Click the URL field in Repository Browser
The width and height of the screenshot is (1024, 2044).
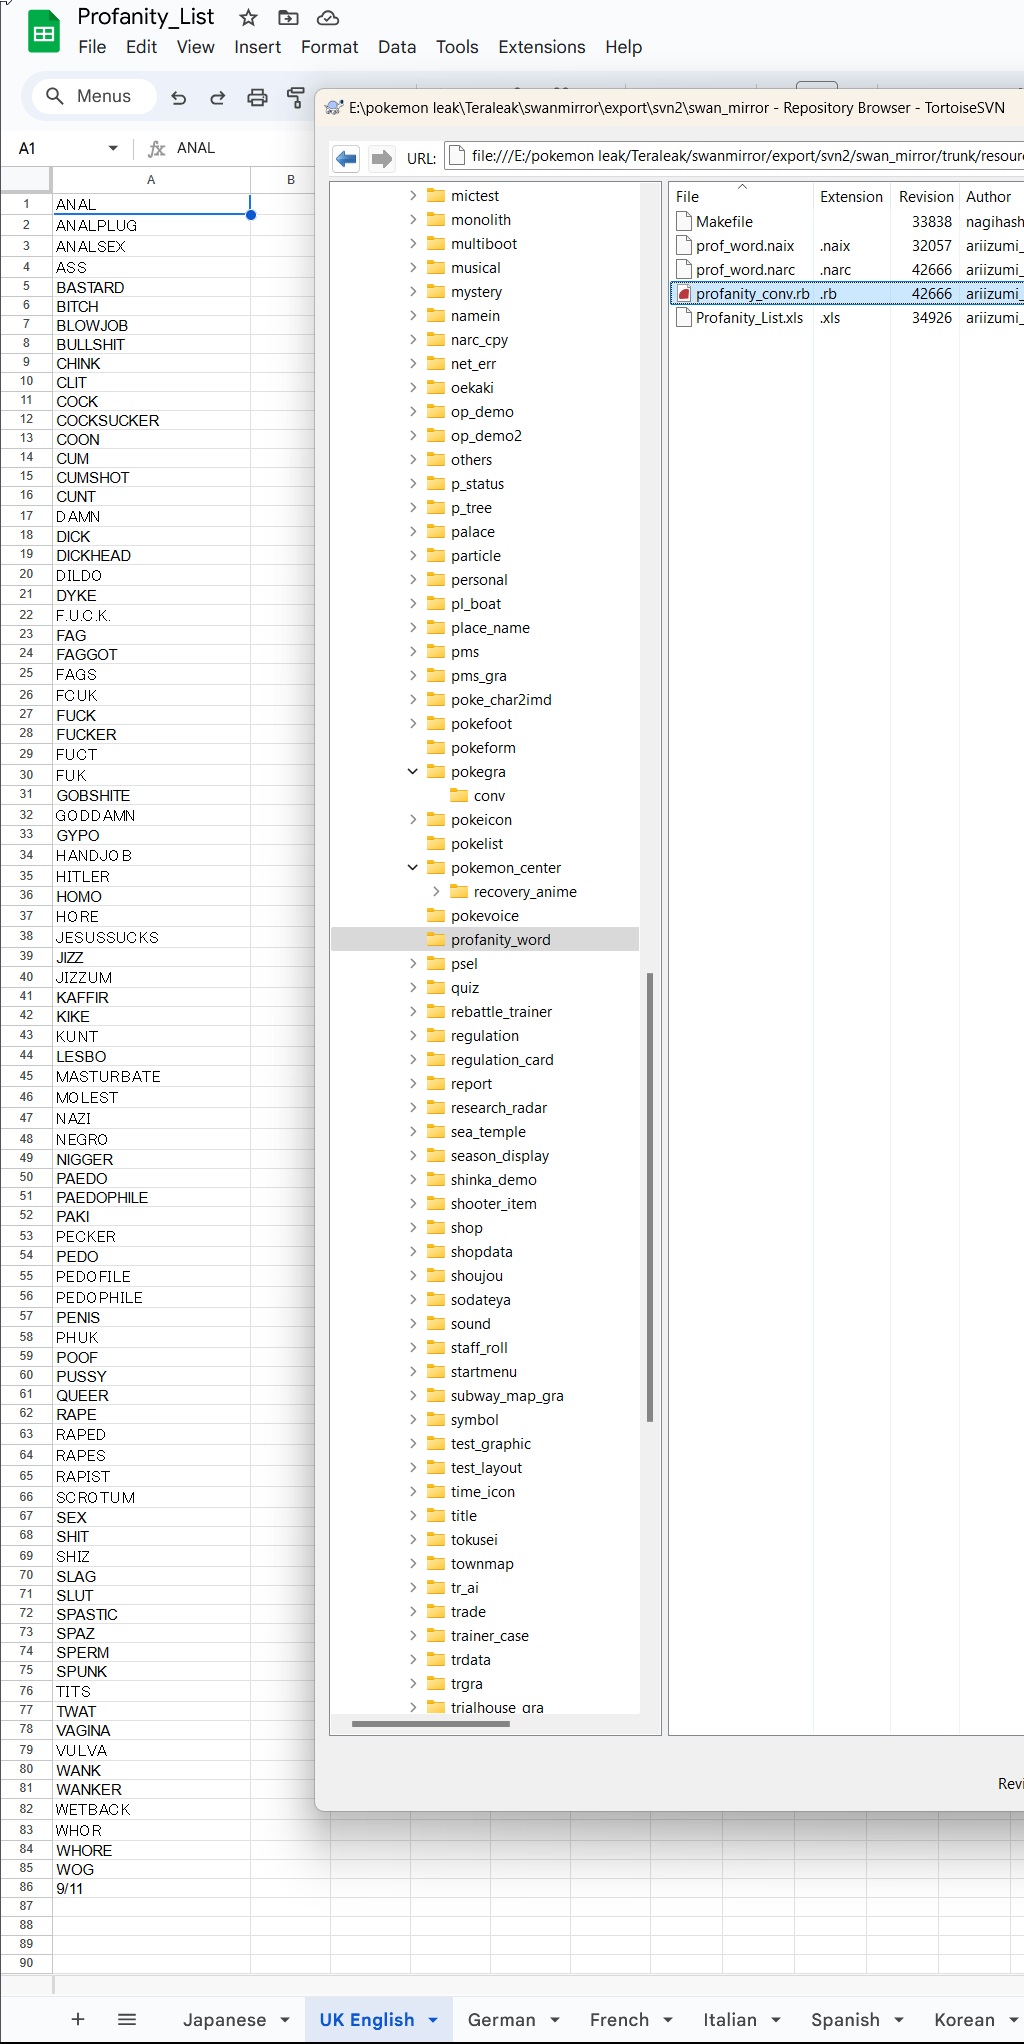(x=735, y=156)
